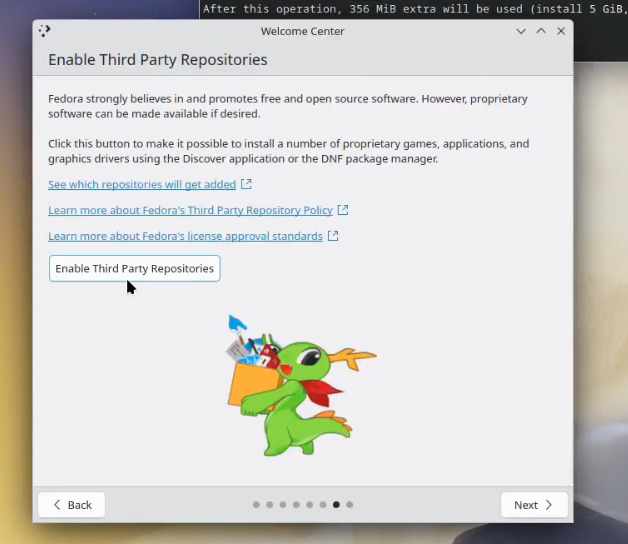628x544 pixels.
Task: Close the Welcome Center window
Action: click(x=561, y=31)
